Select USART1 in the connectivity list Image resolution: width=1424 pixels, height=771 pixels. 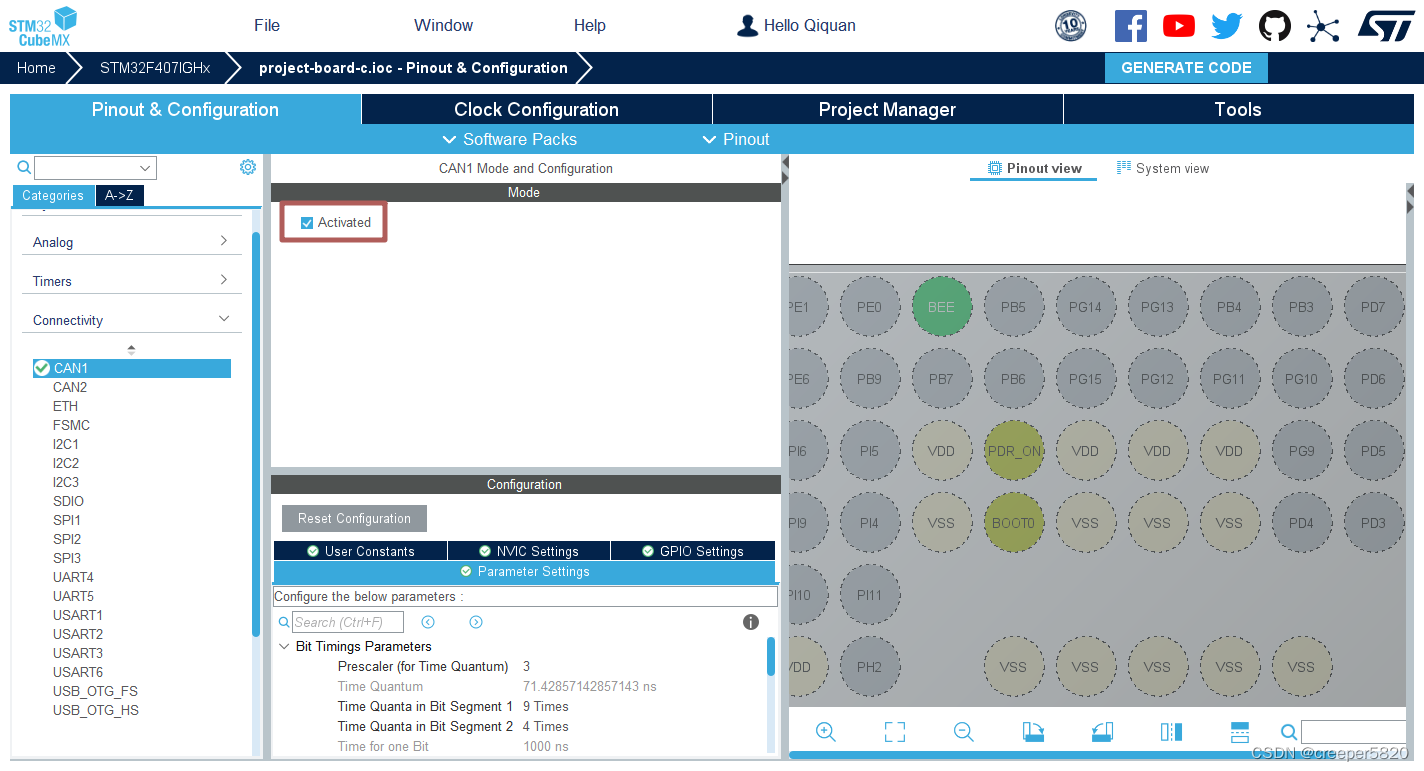pos(78,615)
